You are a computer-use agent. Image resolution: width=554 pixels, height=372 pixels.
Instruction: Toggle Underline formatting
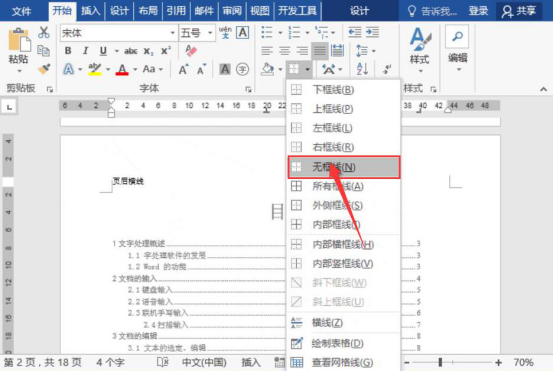[x=103, y=51]
